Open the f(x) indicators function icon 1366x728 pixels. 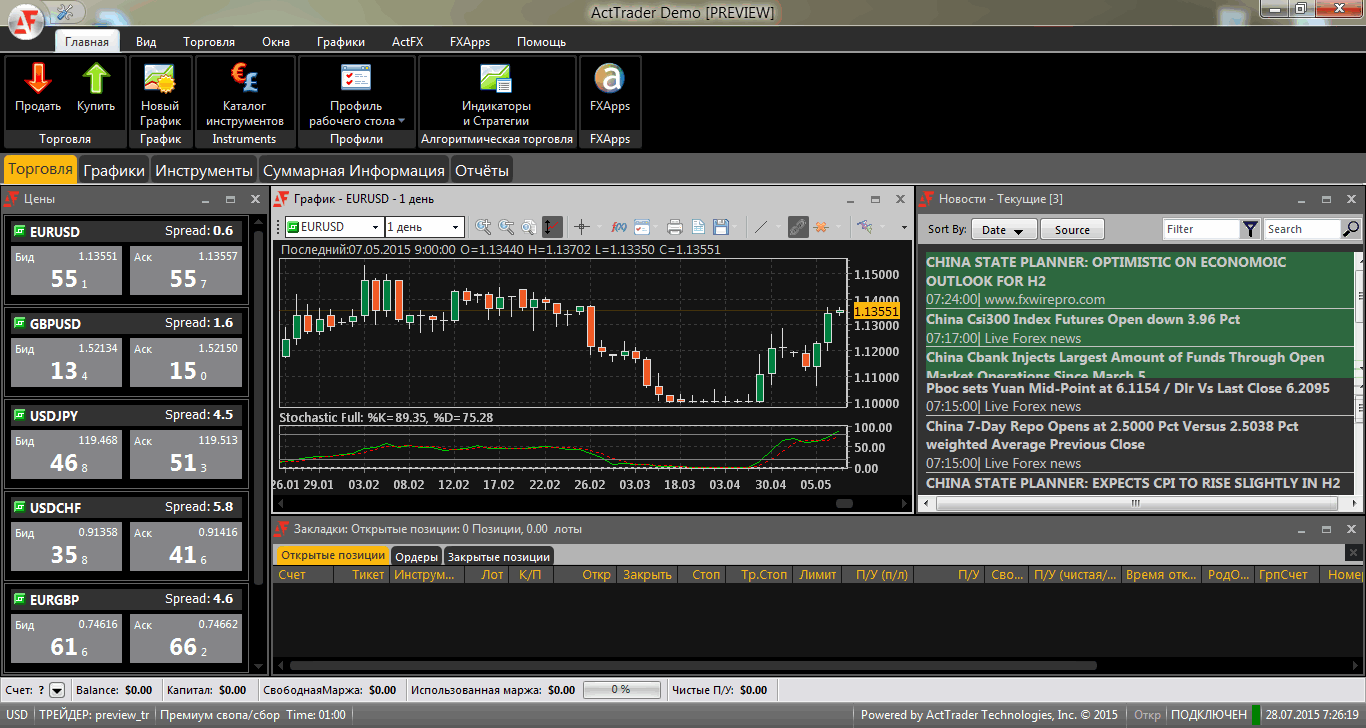click(x=619, y=227)
